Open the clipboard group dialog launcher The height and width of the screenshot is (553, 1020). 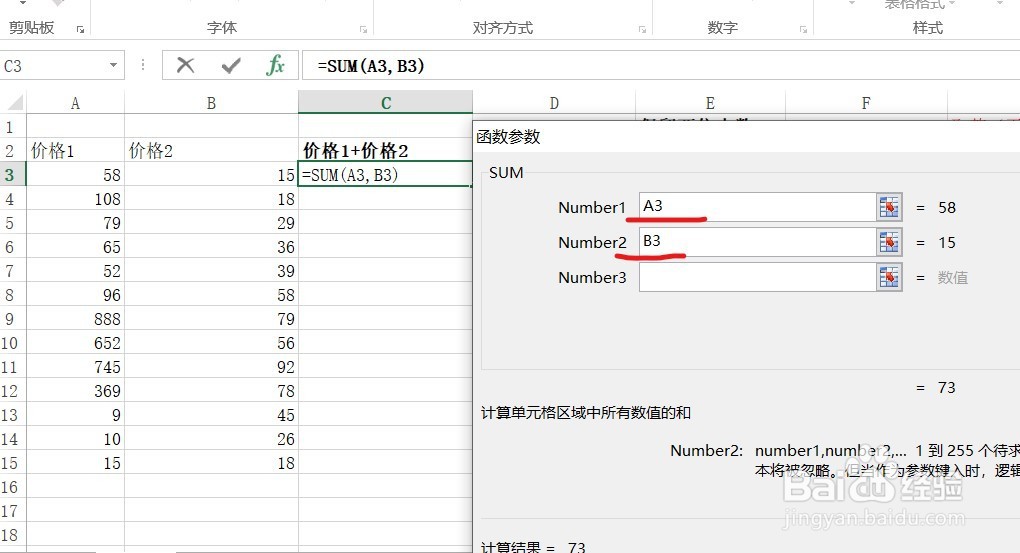(x=81, y=29)
